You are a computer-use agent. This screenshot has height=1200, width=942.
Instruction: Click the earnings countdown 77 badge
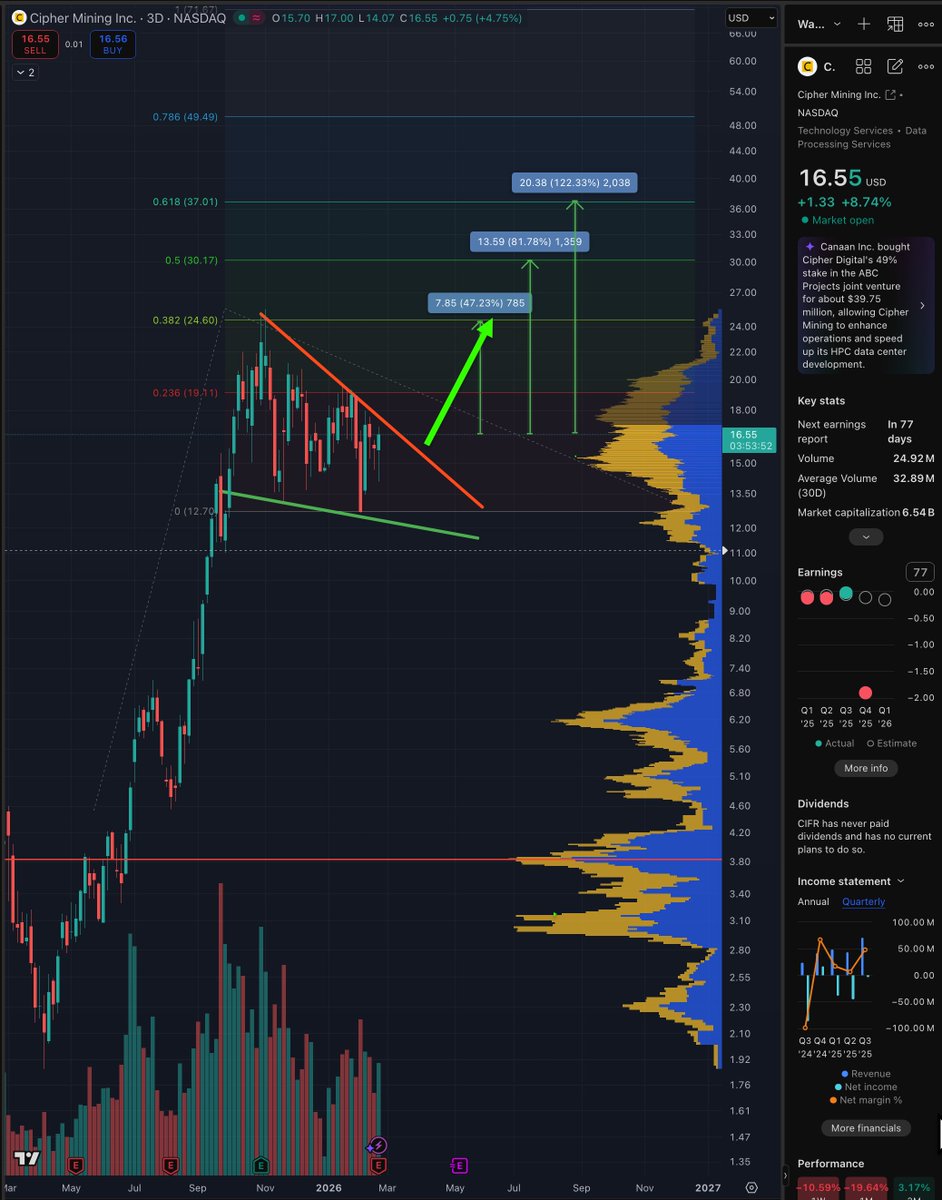click(919, 572)
